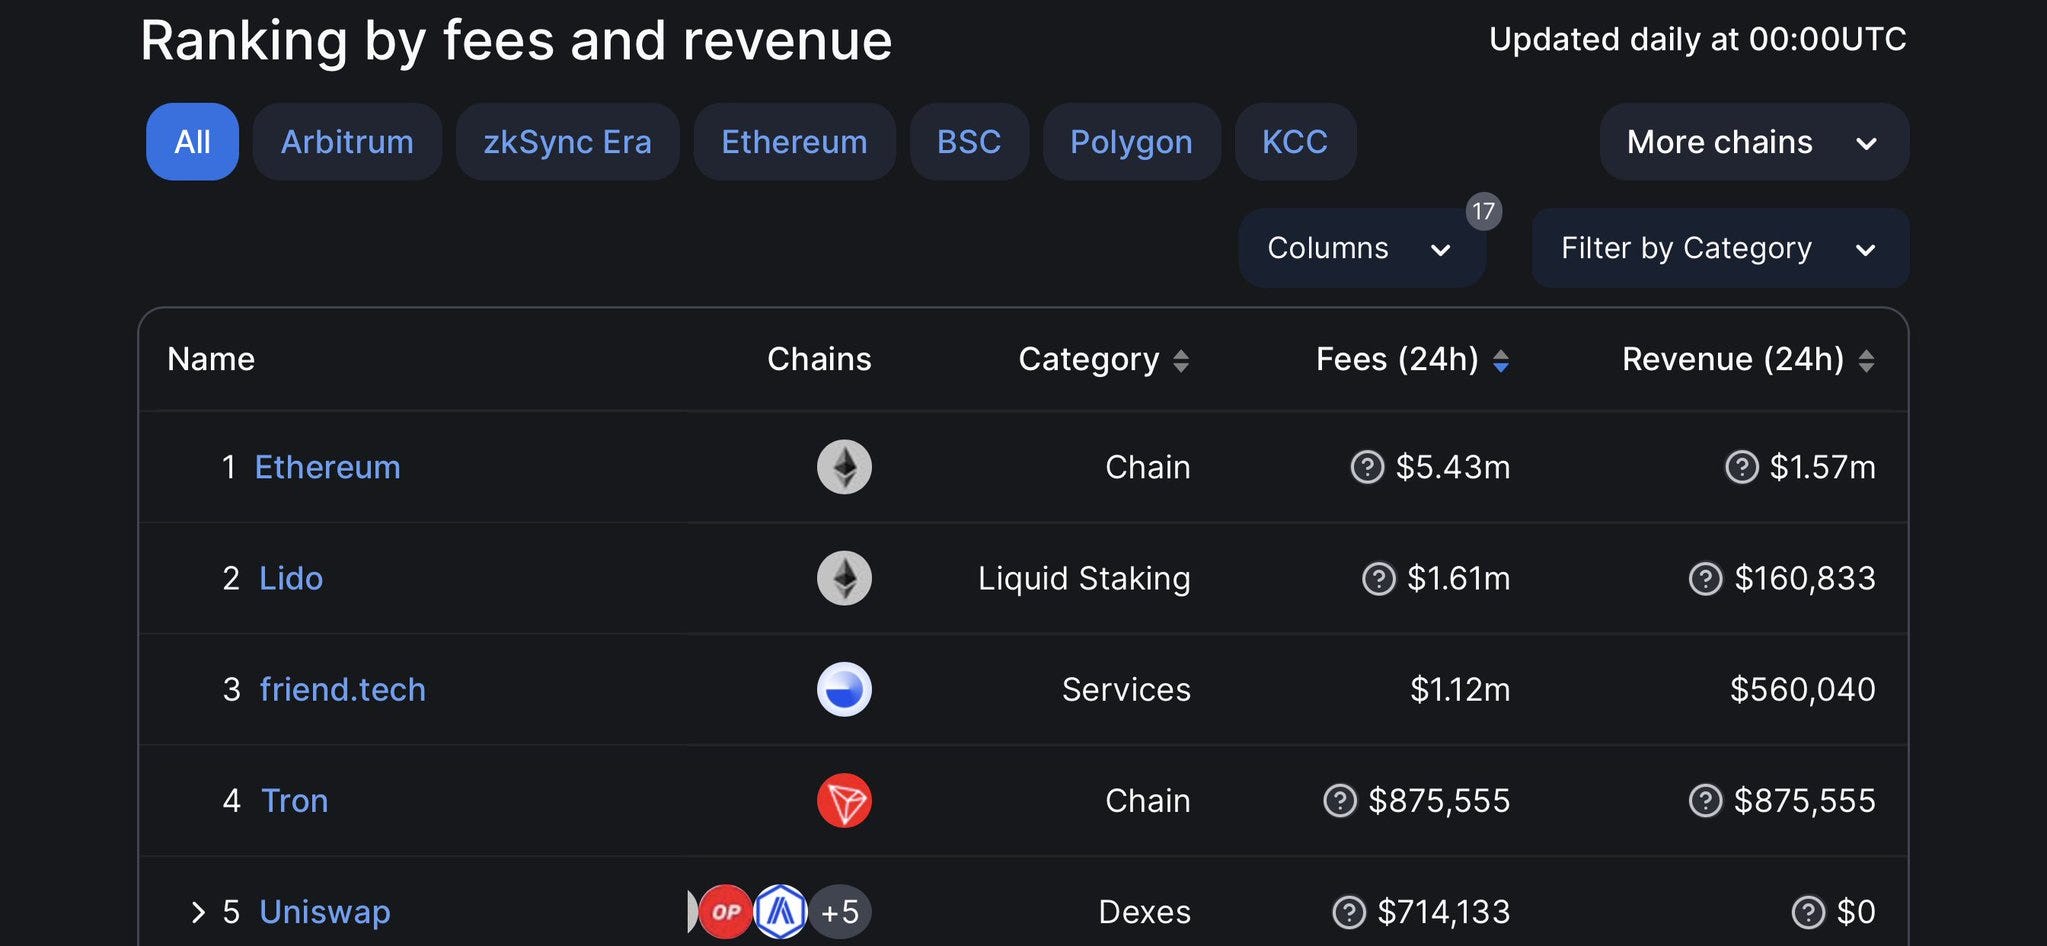The height and width of the screenshot is (946, 2047).
Task: Click help icon beside Tron revenue value
Action: point(1705,800)
